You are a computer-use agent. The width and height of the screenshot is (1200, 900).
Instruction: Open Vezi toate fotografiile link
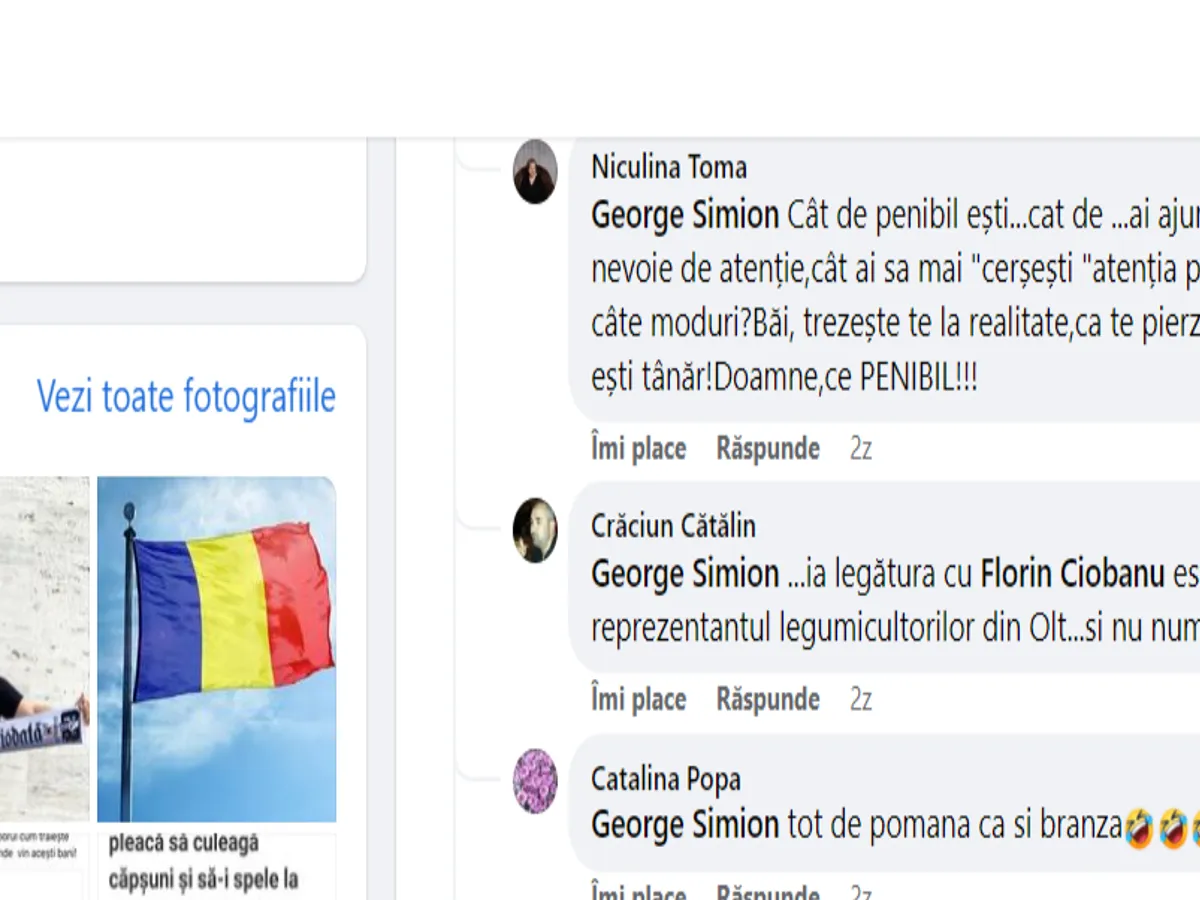186,397
